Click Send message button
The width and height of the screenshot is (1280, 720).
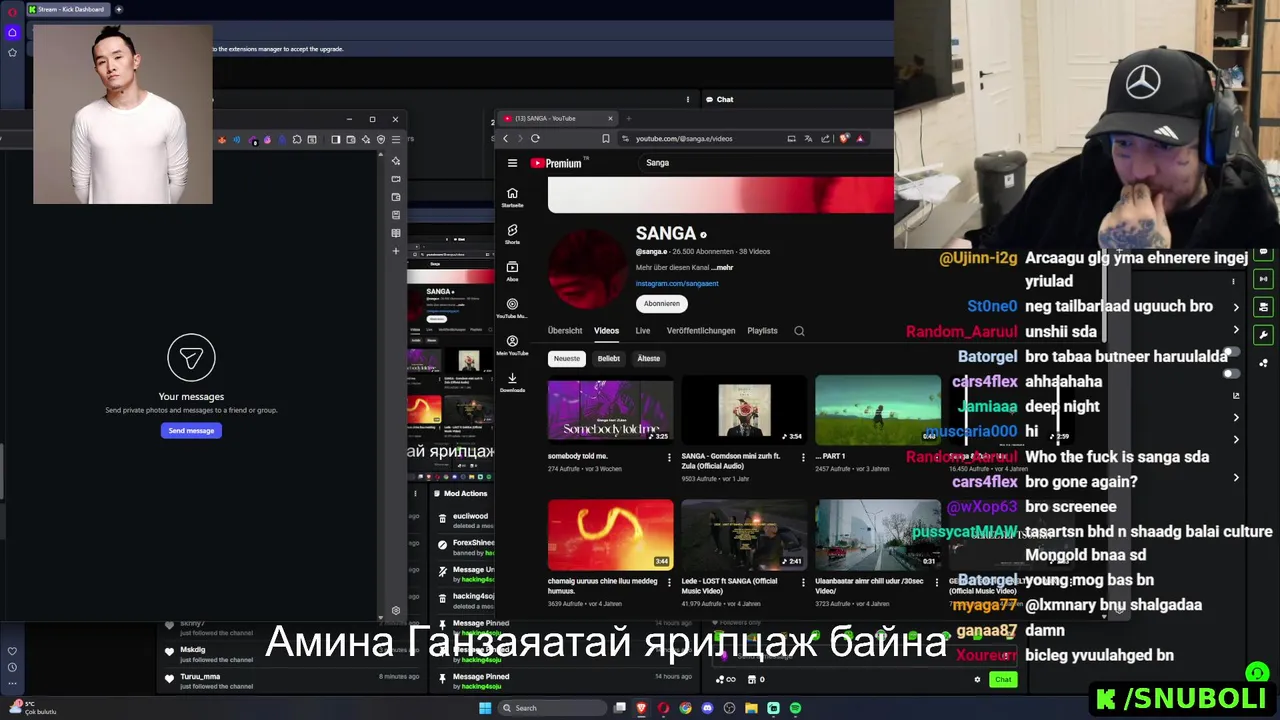191,431
